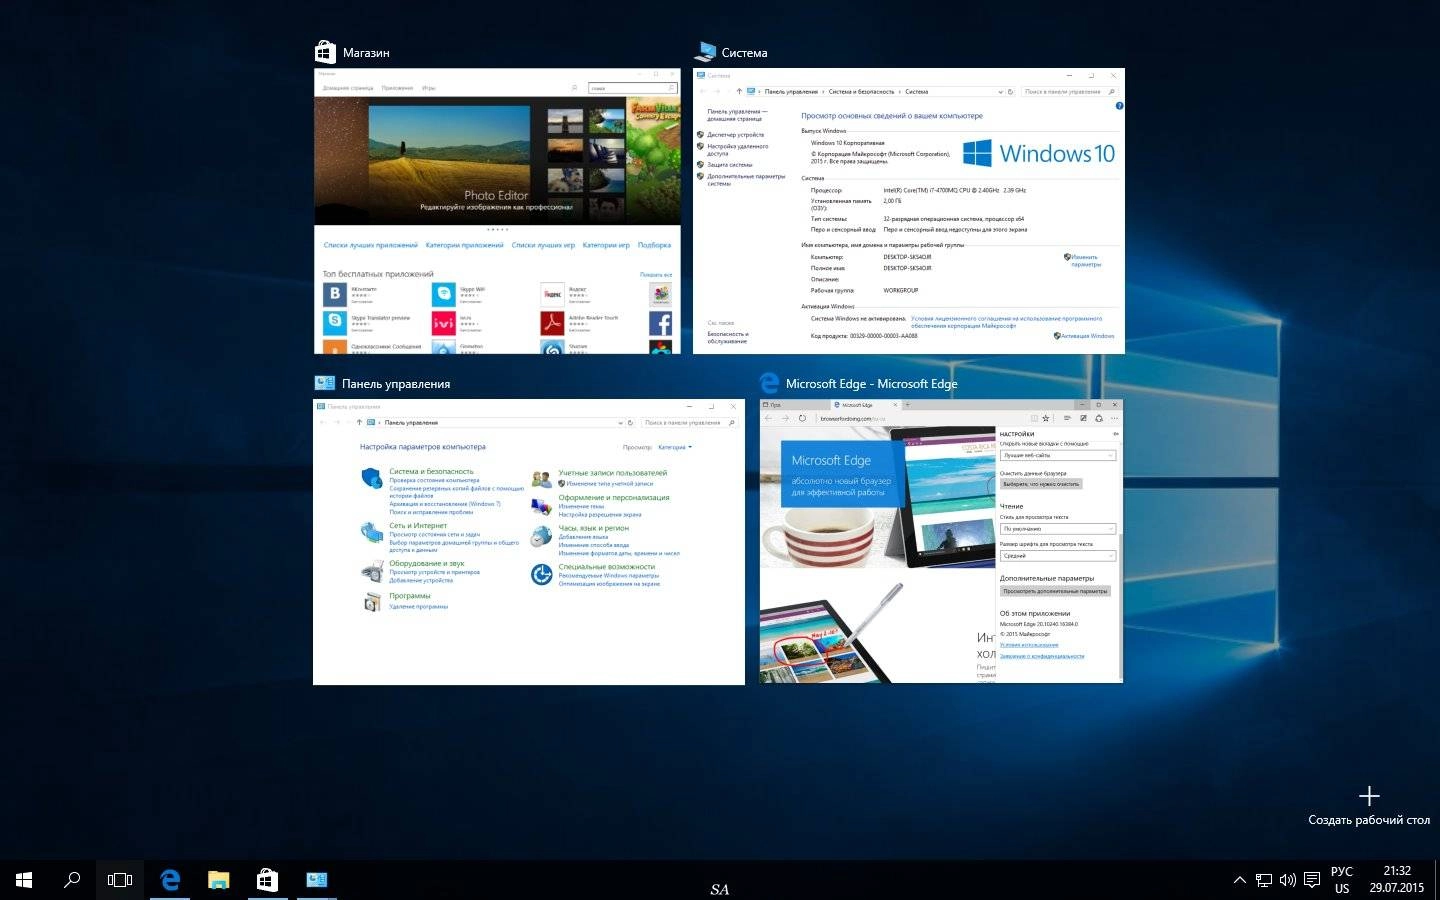Select the Microsoft Edge browser tab
The image size is (1440, 900).
click(x=866, y=405)
